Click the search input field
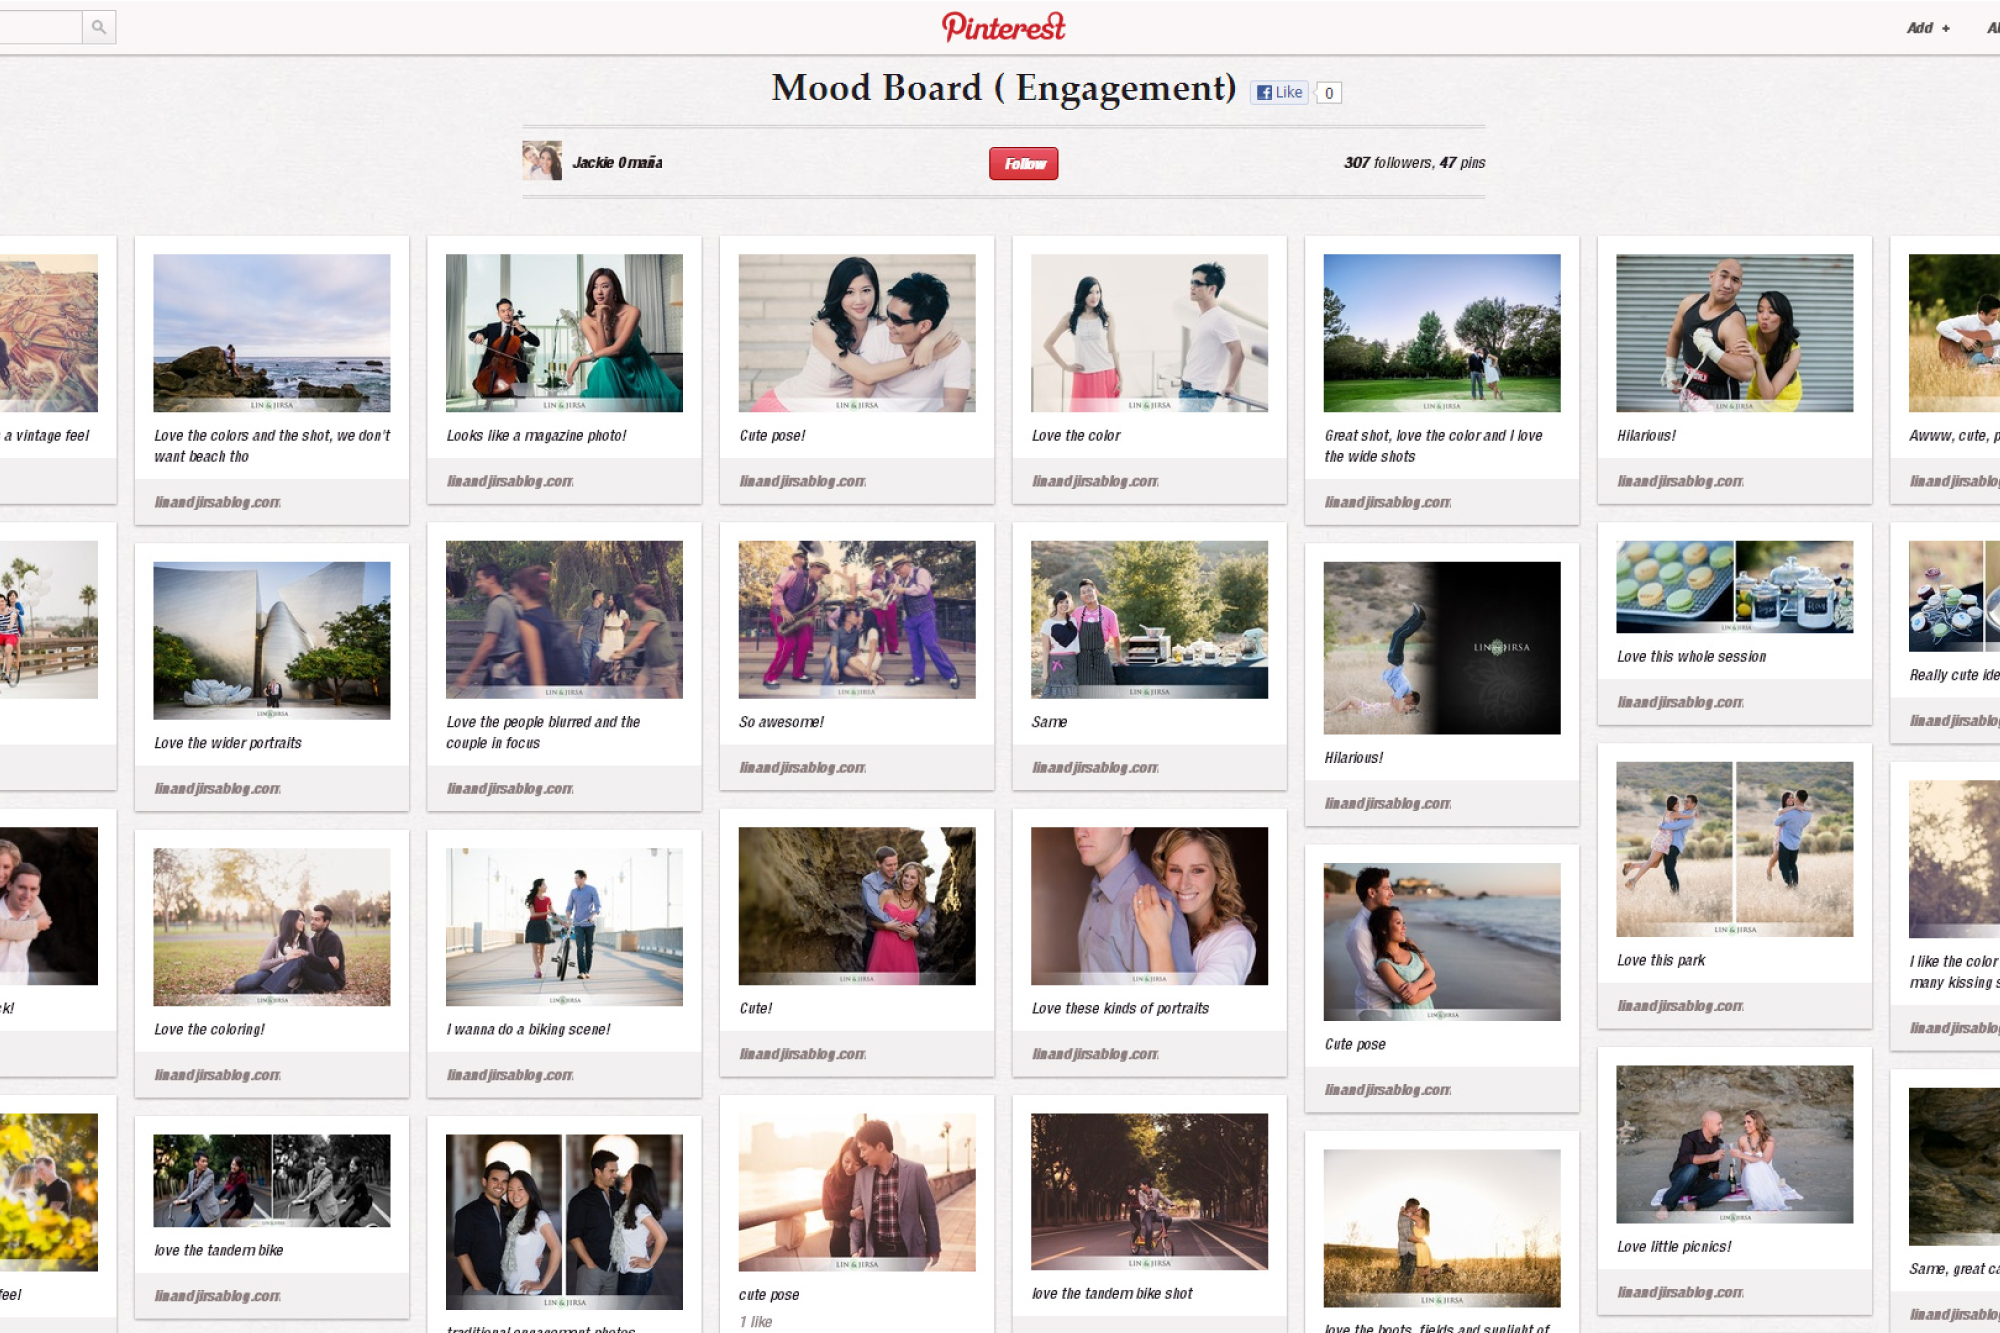The height and width of the screenshot is (1333, 2000). 40,27
